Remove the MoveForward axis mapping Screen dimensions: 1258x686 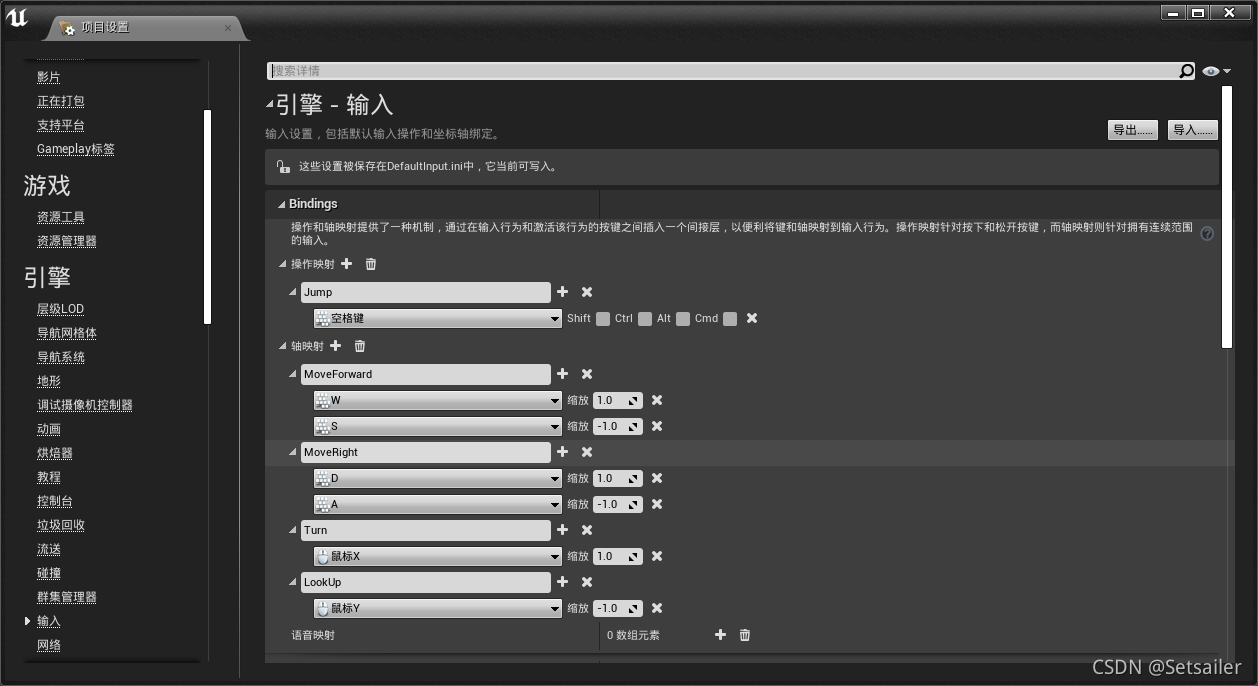click(587, 374)
